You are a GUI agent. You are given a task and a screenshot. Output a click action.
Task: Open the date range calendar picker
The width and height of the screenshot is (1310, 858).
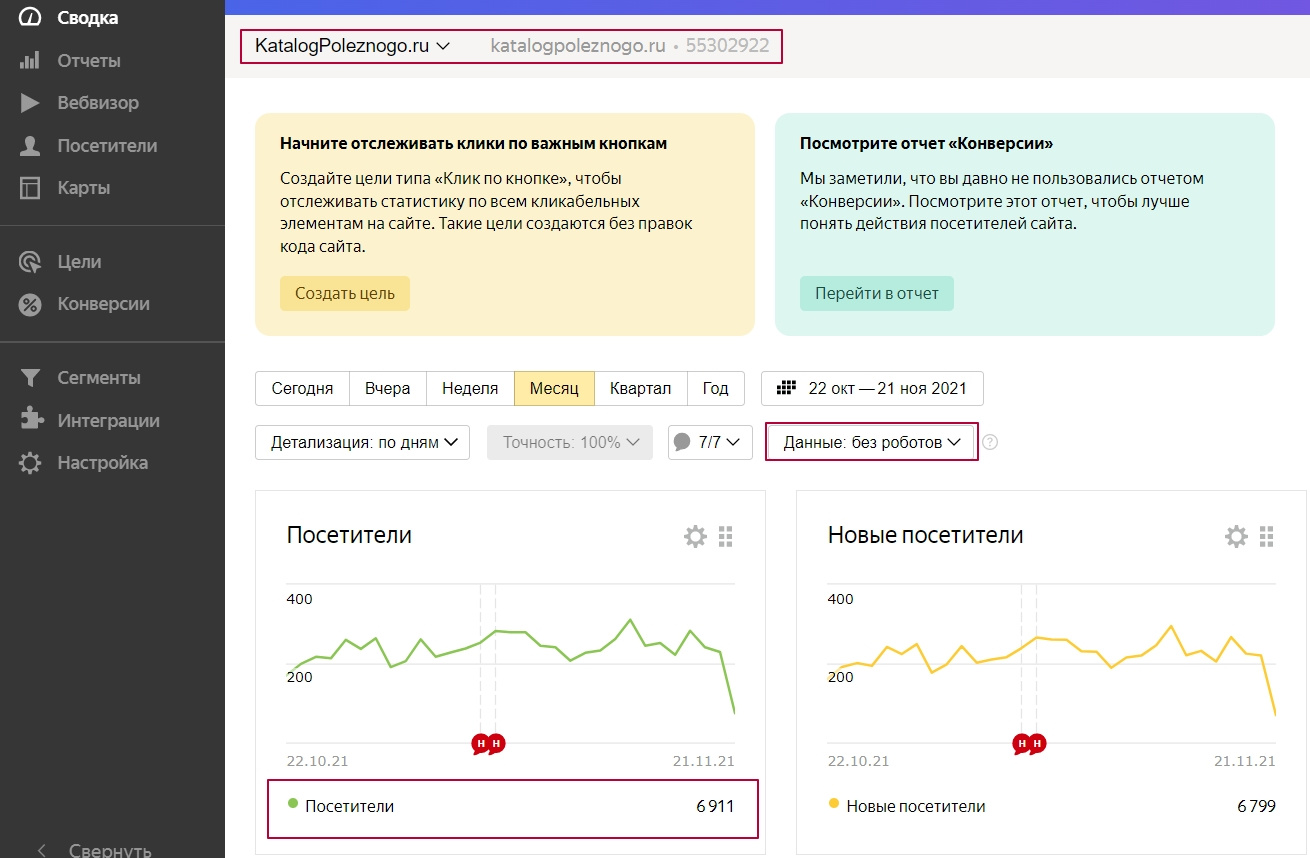(x=872, y=388)
